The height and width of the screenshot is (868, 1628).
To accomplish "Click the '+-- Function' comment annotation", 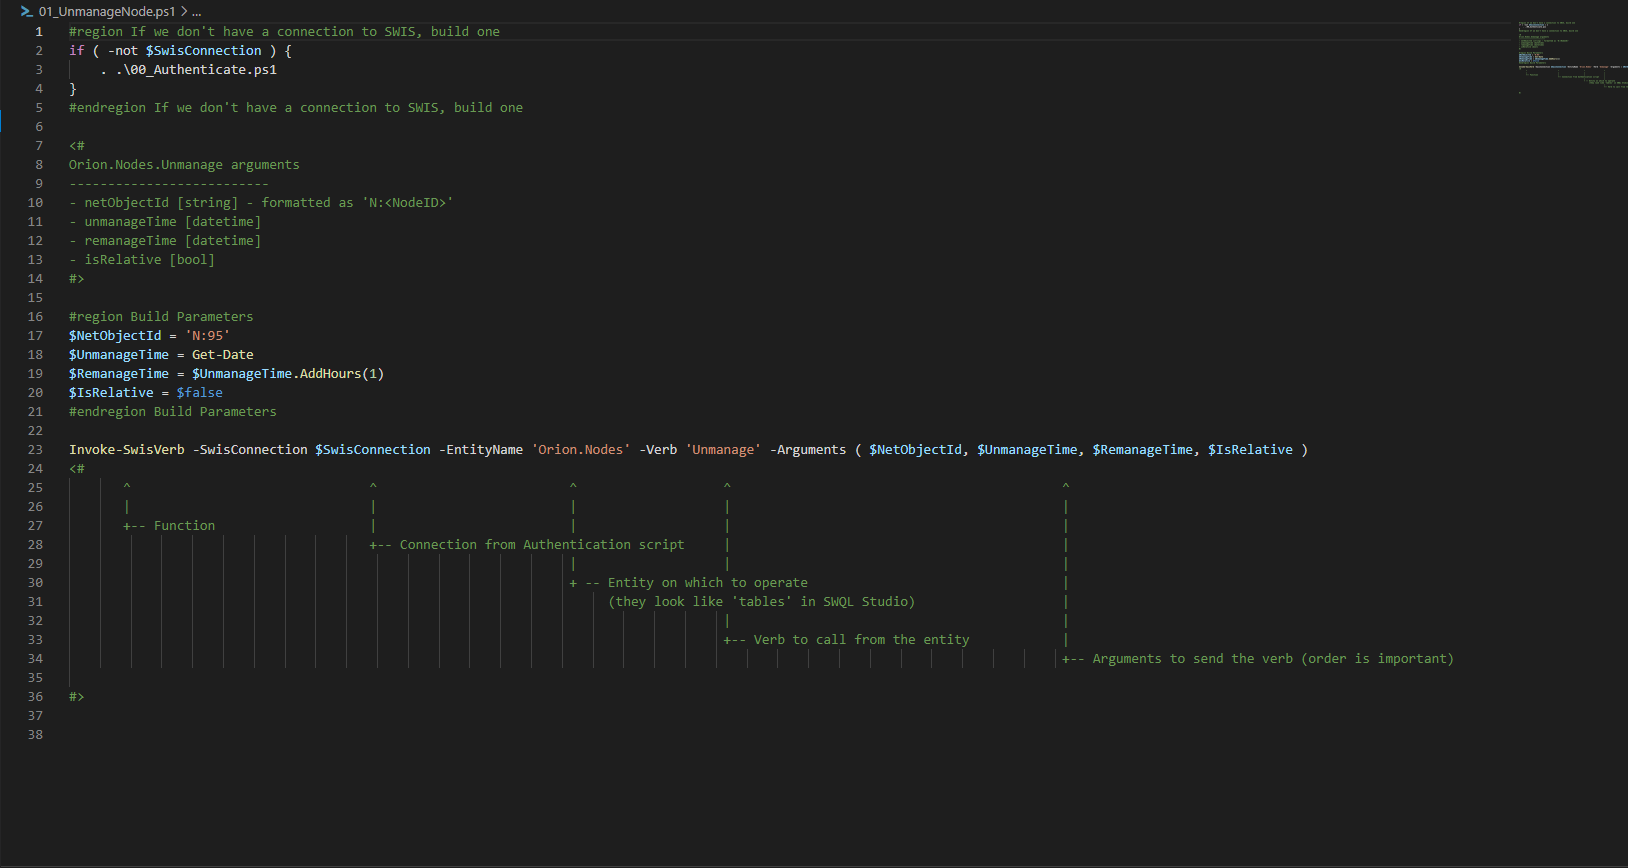I will pyautogui.click(x=169, y=525).
